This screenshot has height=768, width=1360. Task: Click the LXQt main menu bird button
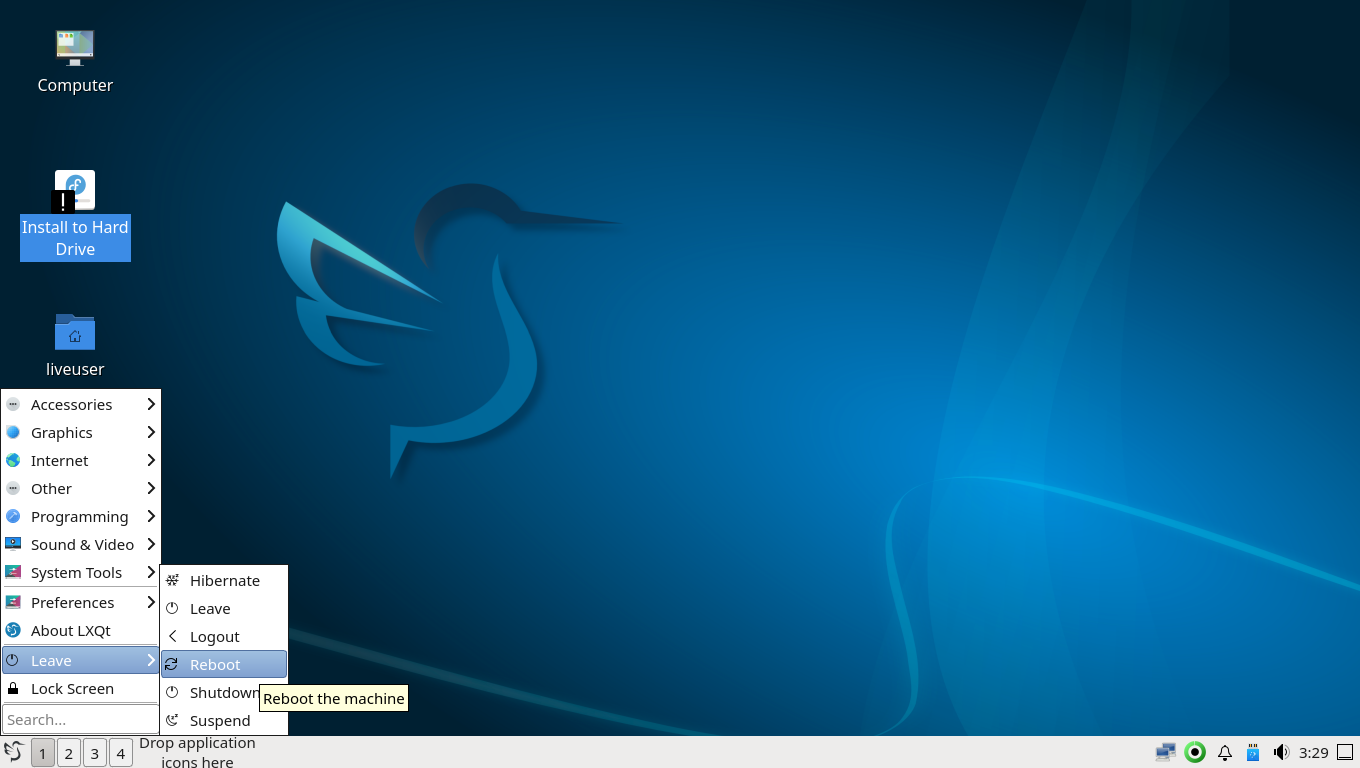click(14, 752)
